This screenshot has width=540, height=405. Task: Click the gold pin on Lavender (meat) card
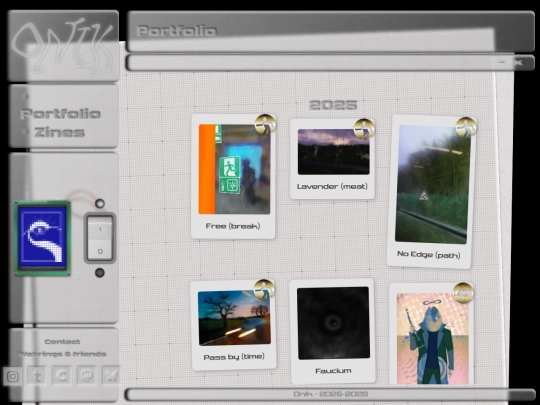(364, 129)
